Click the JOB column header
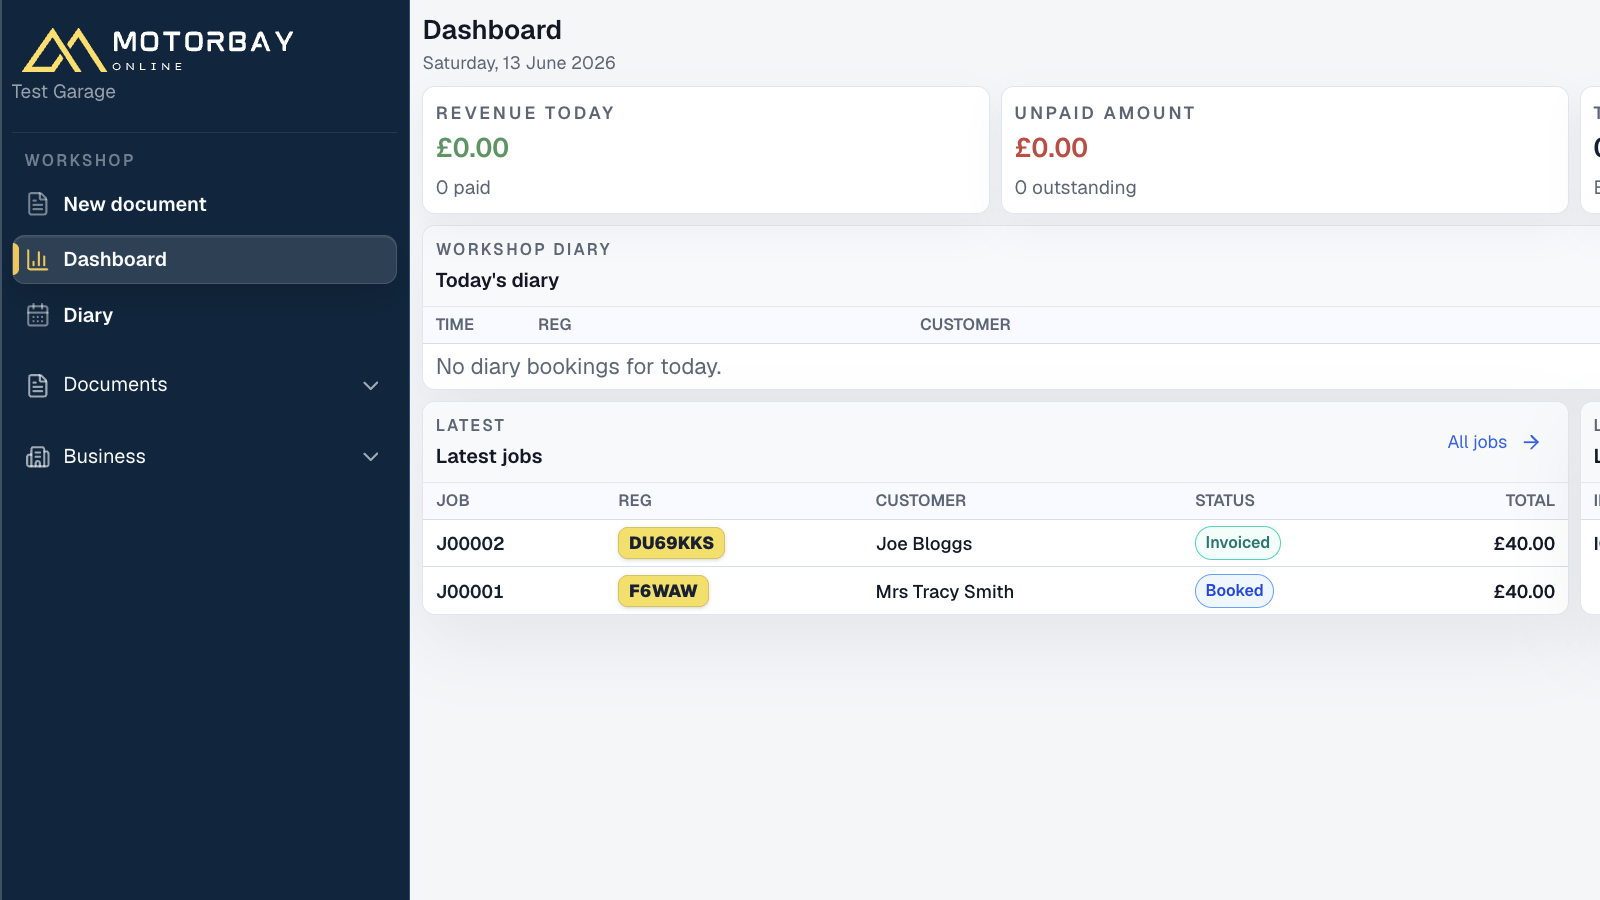 point(453,501)
